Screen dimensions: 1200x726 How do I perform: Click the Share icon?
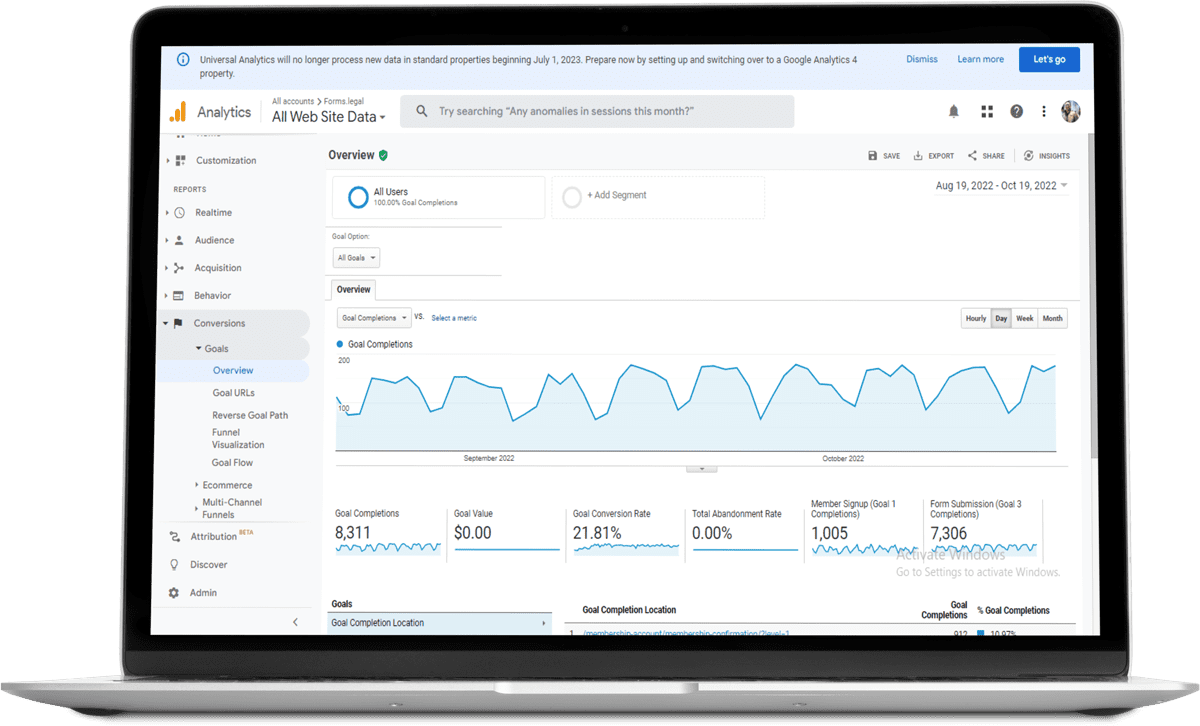coord(972,156)
